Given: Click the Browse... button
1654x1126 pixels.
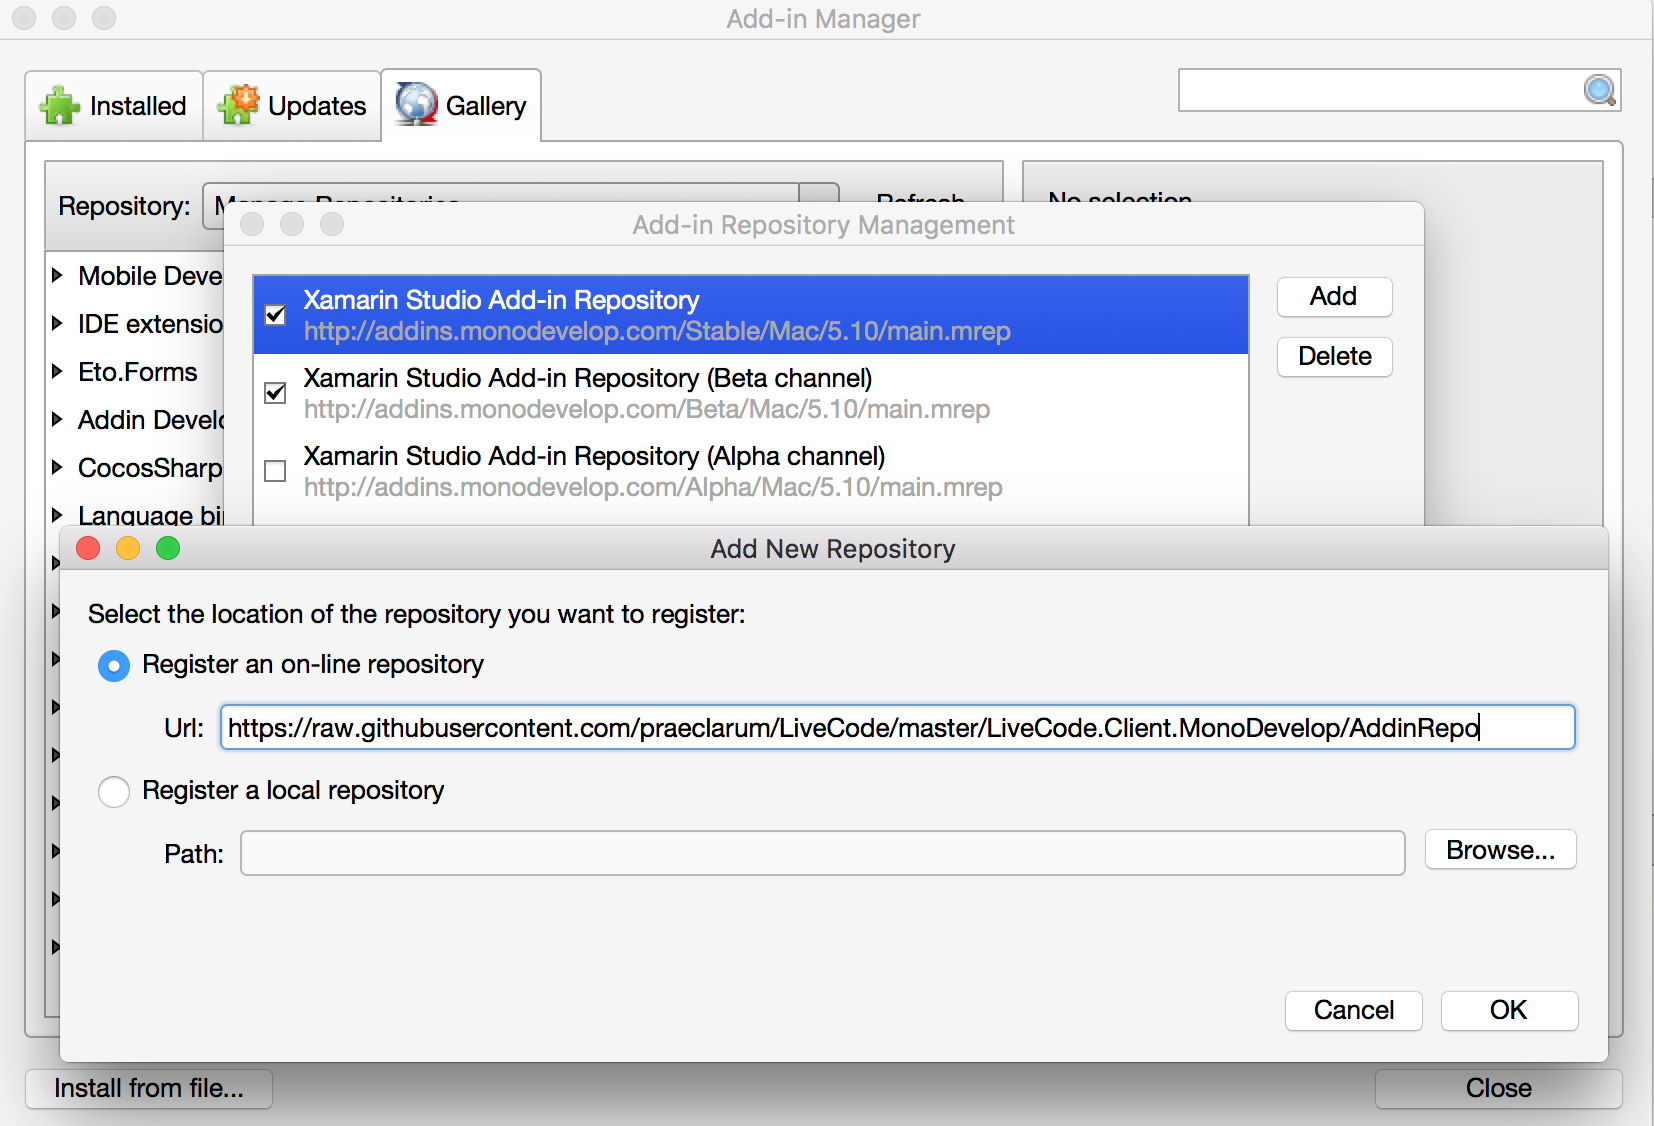Looking at the screenshot, I should pyautogui.click(x=1501, y=850).
